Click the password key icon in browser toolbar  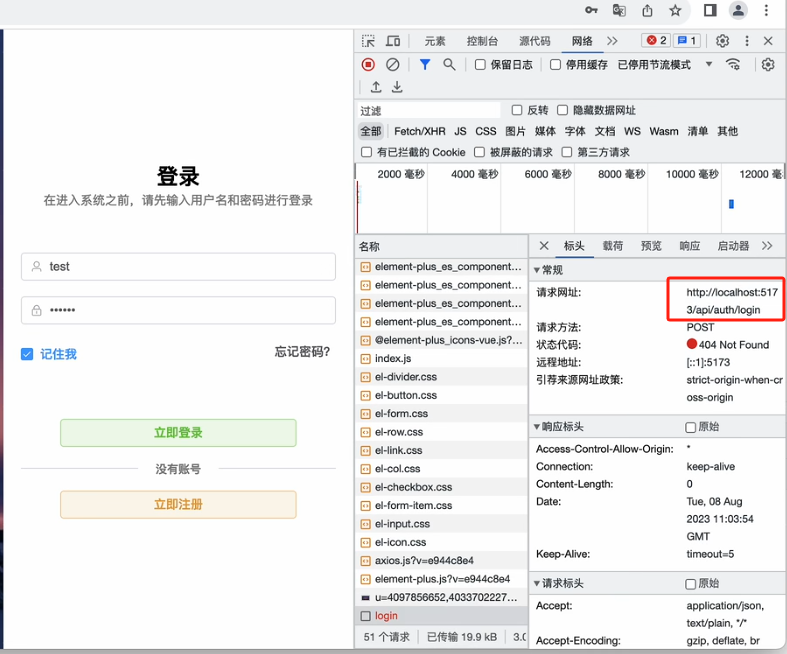pos(591,10)
